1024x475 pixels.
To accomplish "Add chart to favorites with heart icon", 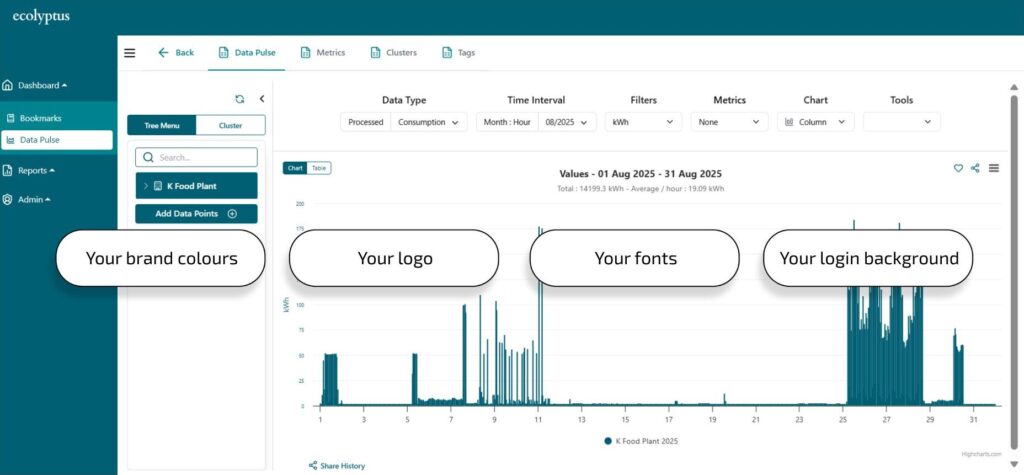I will click(958, 168).
